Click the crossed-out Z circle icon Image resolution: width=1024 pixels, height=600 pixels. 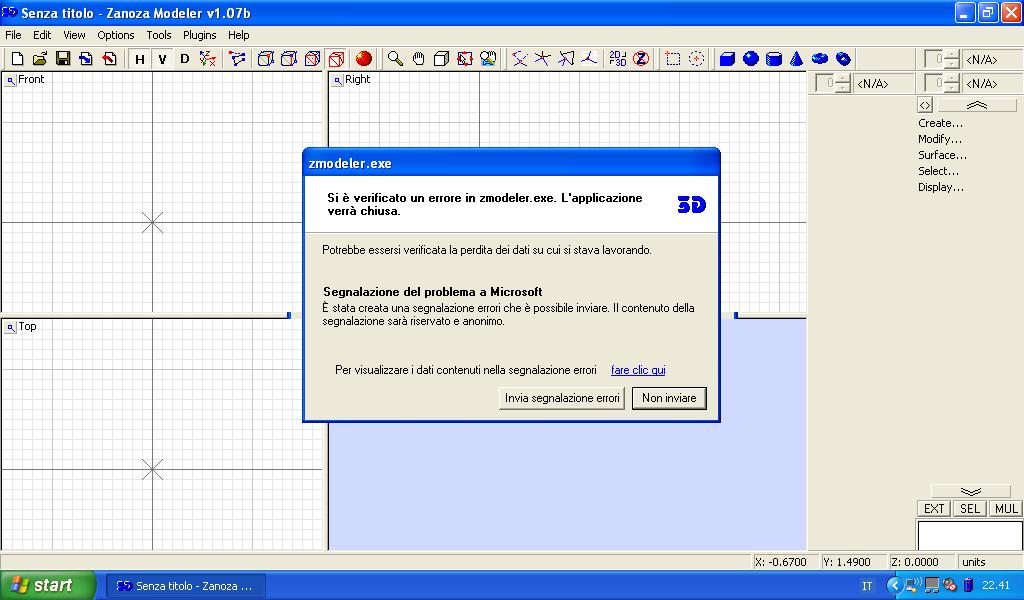coord(641,59)
